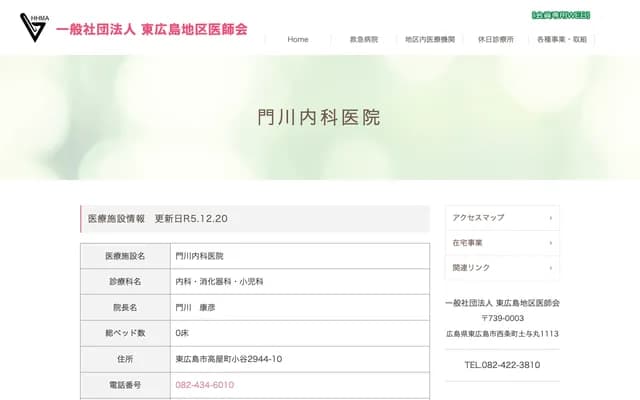Click the 医療施設情報 更新日R5.12.20 heading
This screenshot has height=400, width=640.
[x=255, y=219]
